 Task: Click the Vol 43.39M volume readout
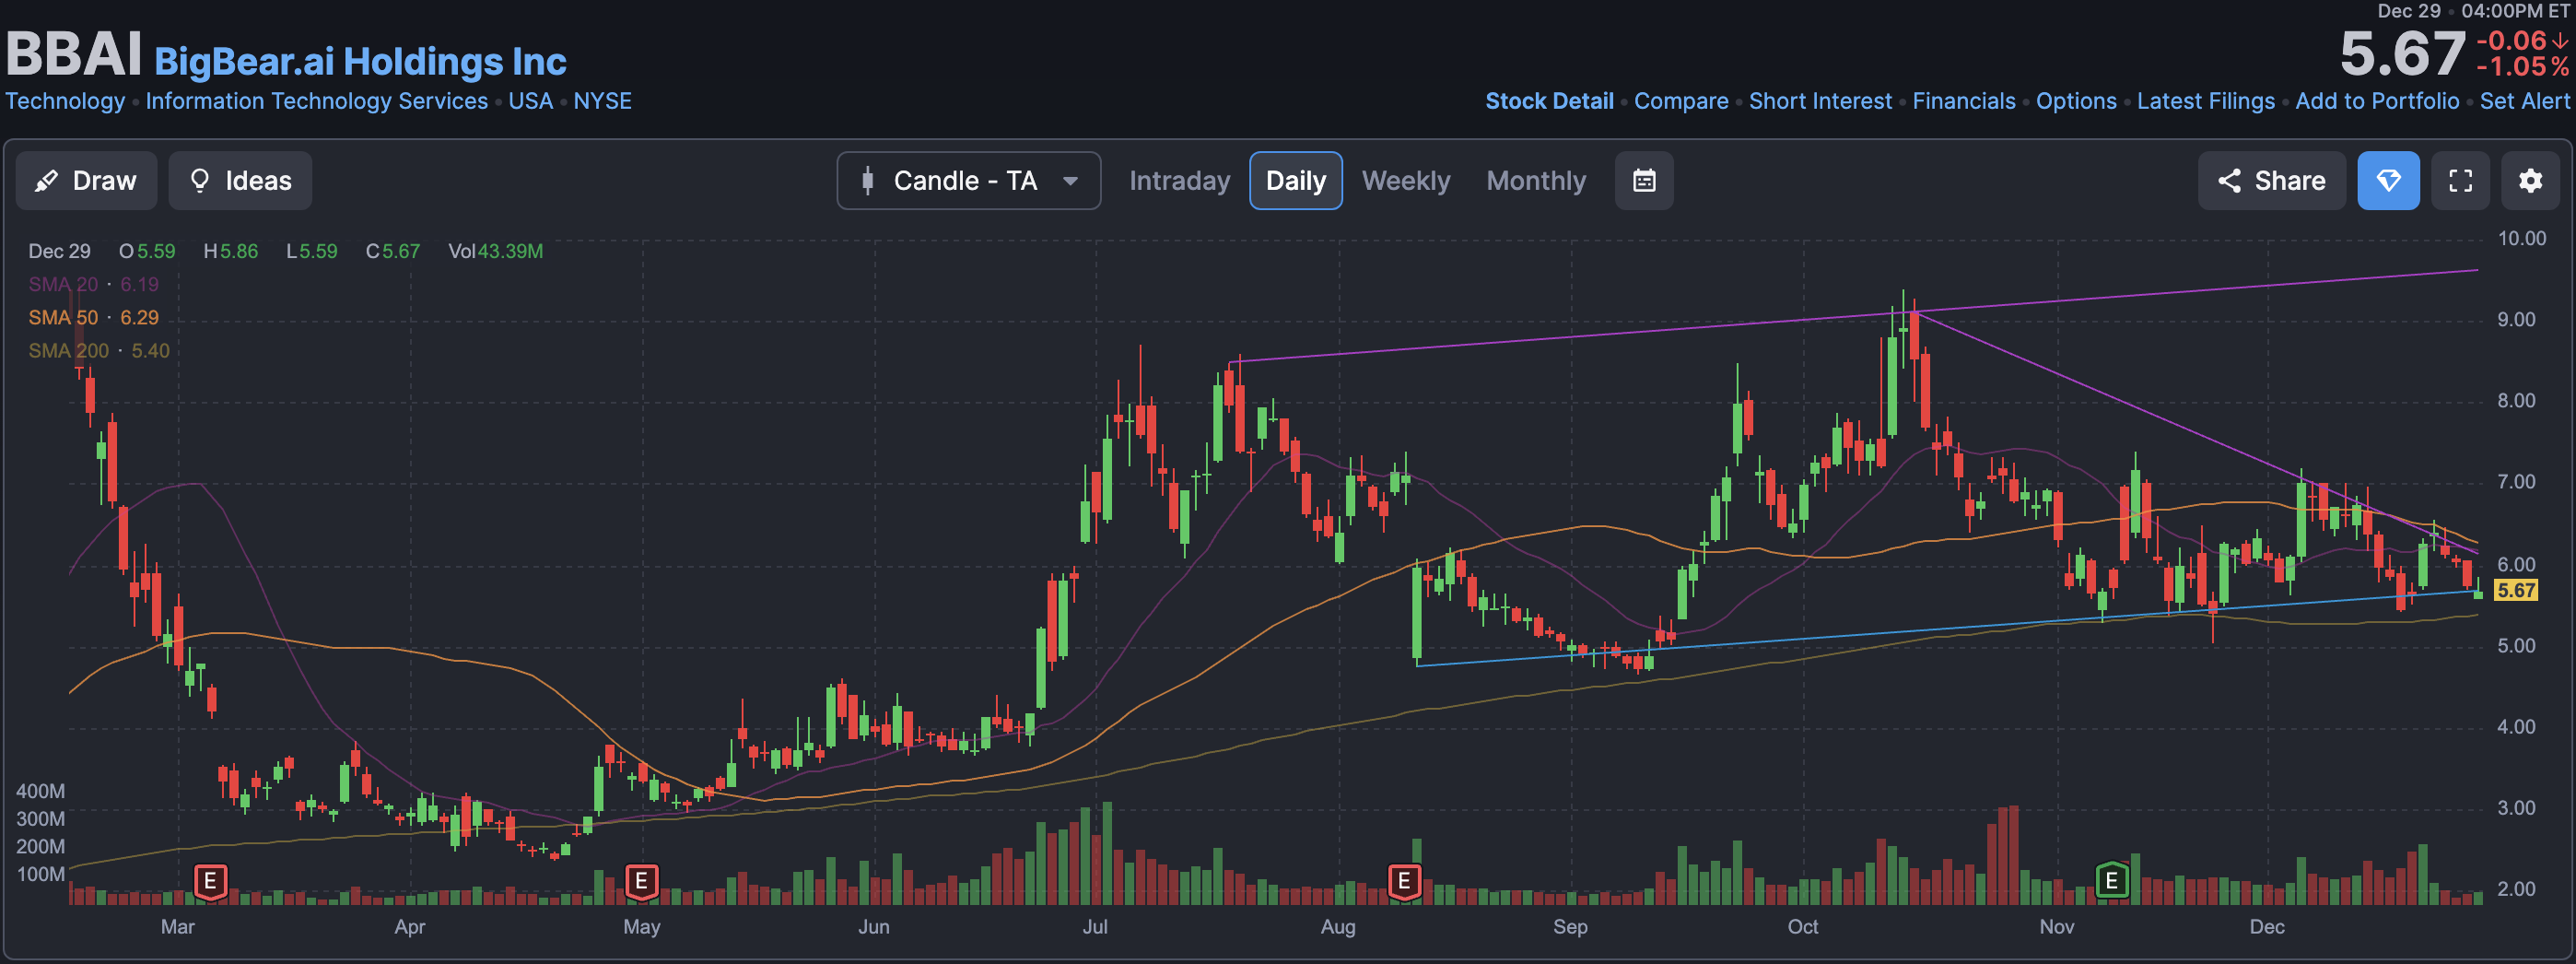[496, 251]
